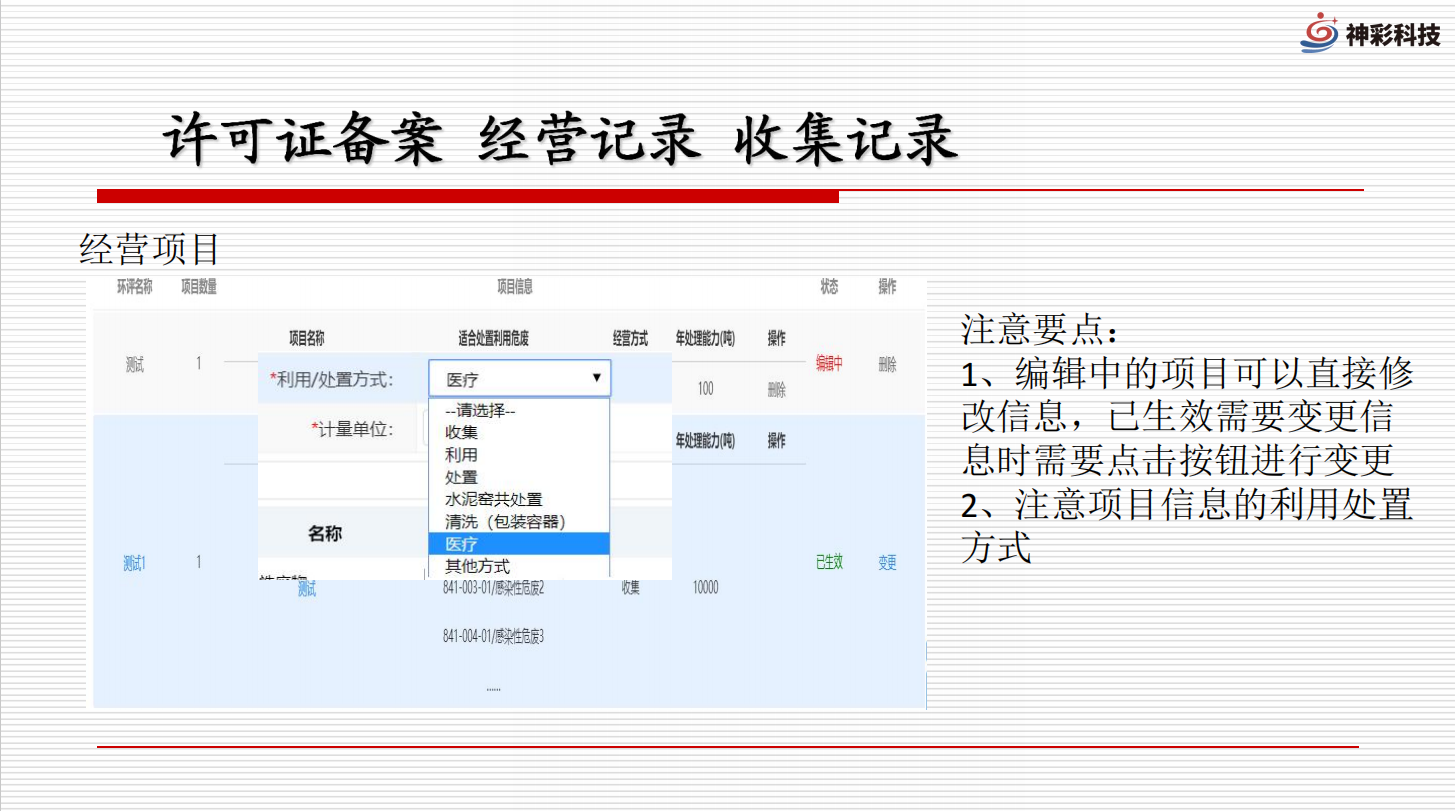Select the --请选择-- placeholder option
1456x811 pixels.
pos(479,410)
